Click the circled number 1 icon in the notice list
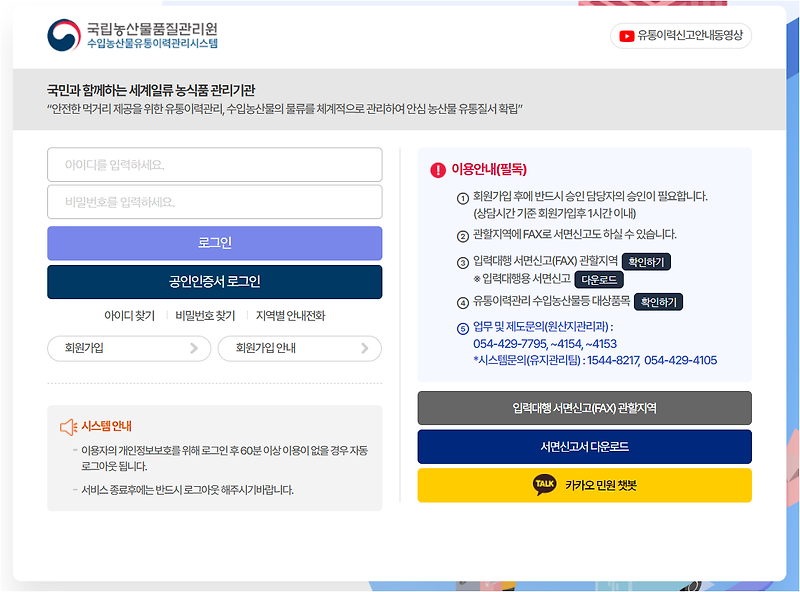 pyautogui.click(x=462, y=198)
